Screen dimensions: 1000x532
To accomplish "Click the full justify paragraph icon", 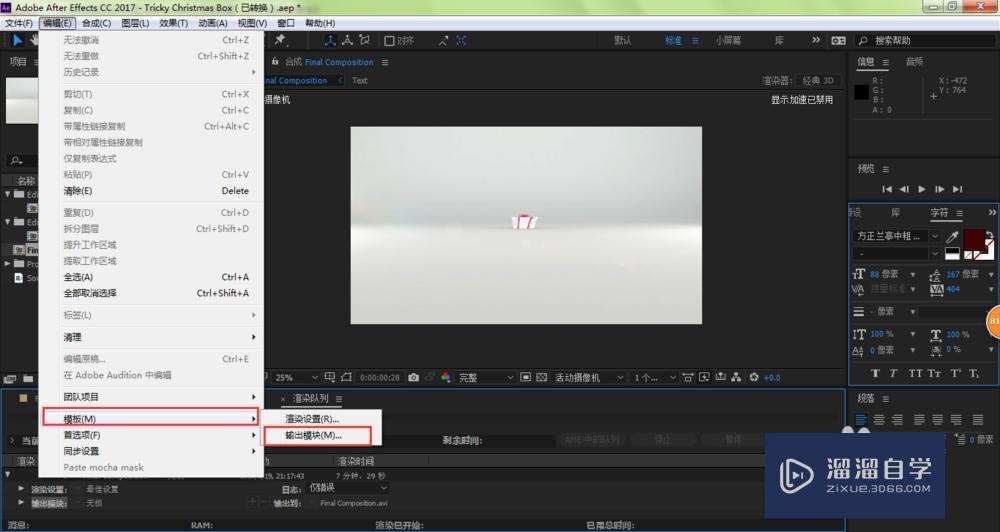I will [x=978, y=420].
